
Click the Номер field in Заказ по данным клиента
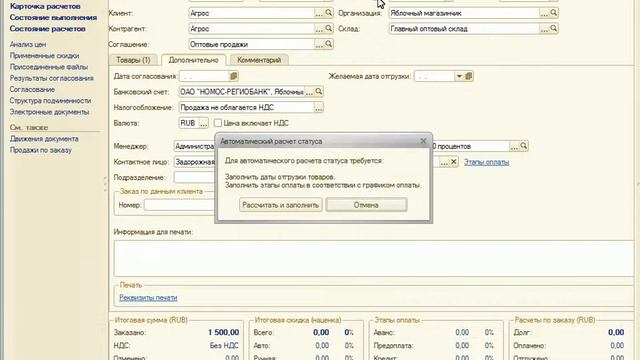180,205
